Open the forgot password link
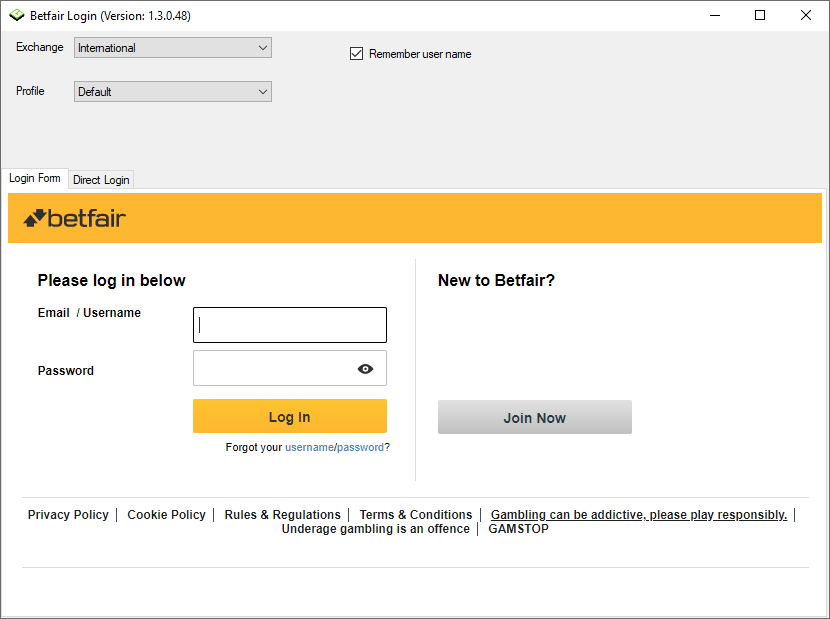The width and height of the screenshot is (830, 619). 360,448
